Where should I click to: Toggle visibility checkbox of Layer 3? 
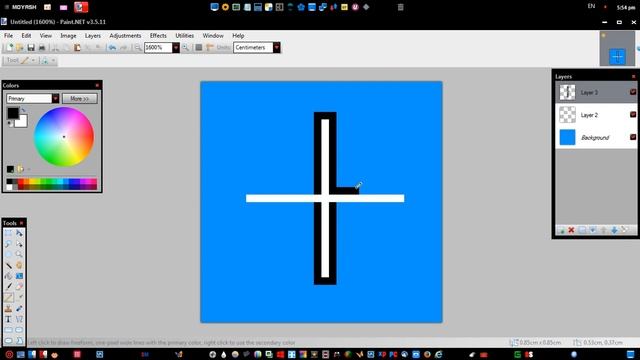(x=633, y=92)
